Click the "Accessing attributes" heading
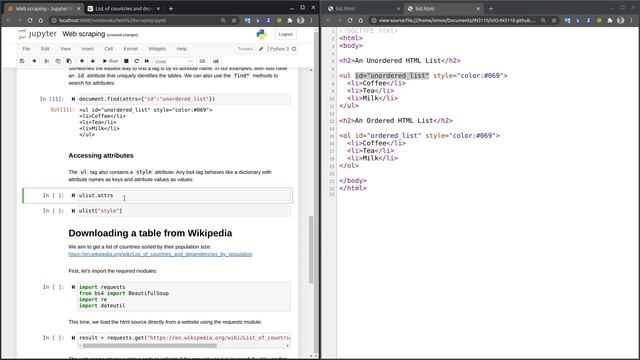Viewport: 640px width, 360px height. [101, 156]
